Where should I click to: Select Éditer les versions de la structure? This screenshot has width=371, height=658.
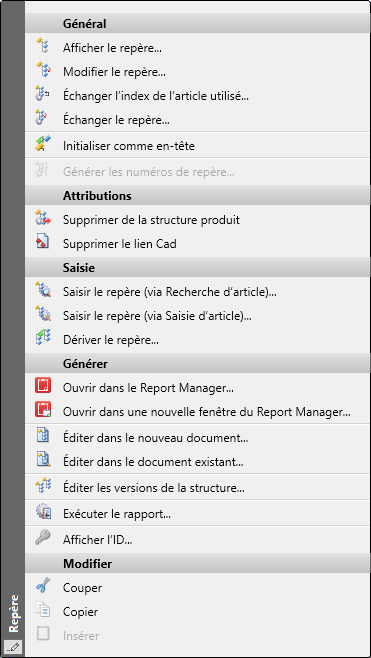(197, 488)
